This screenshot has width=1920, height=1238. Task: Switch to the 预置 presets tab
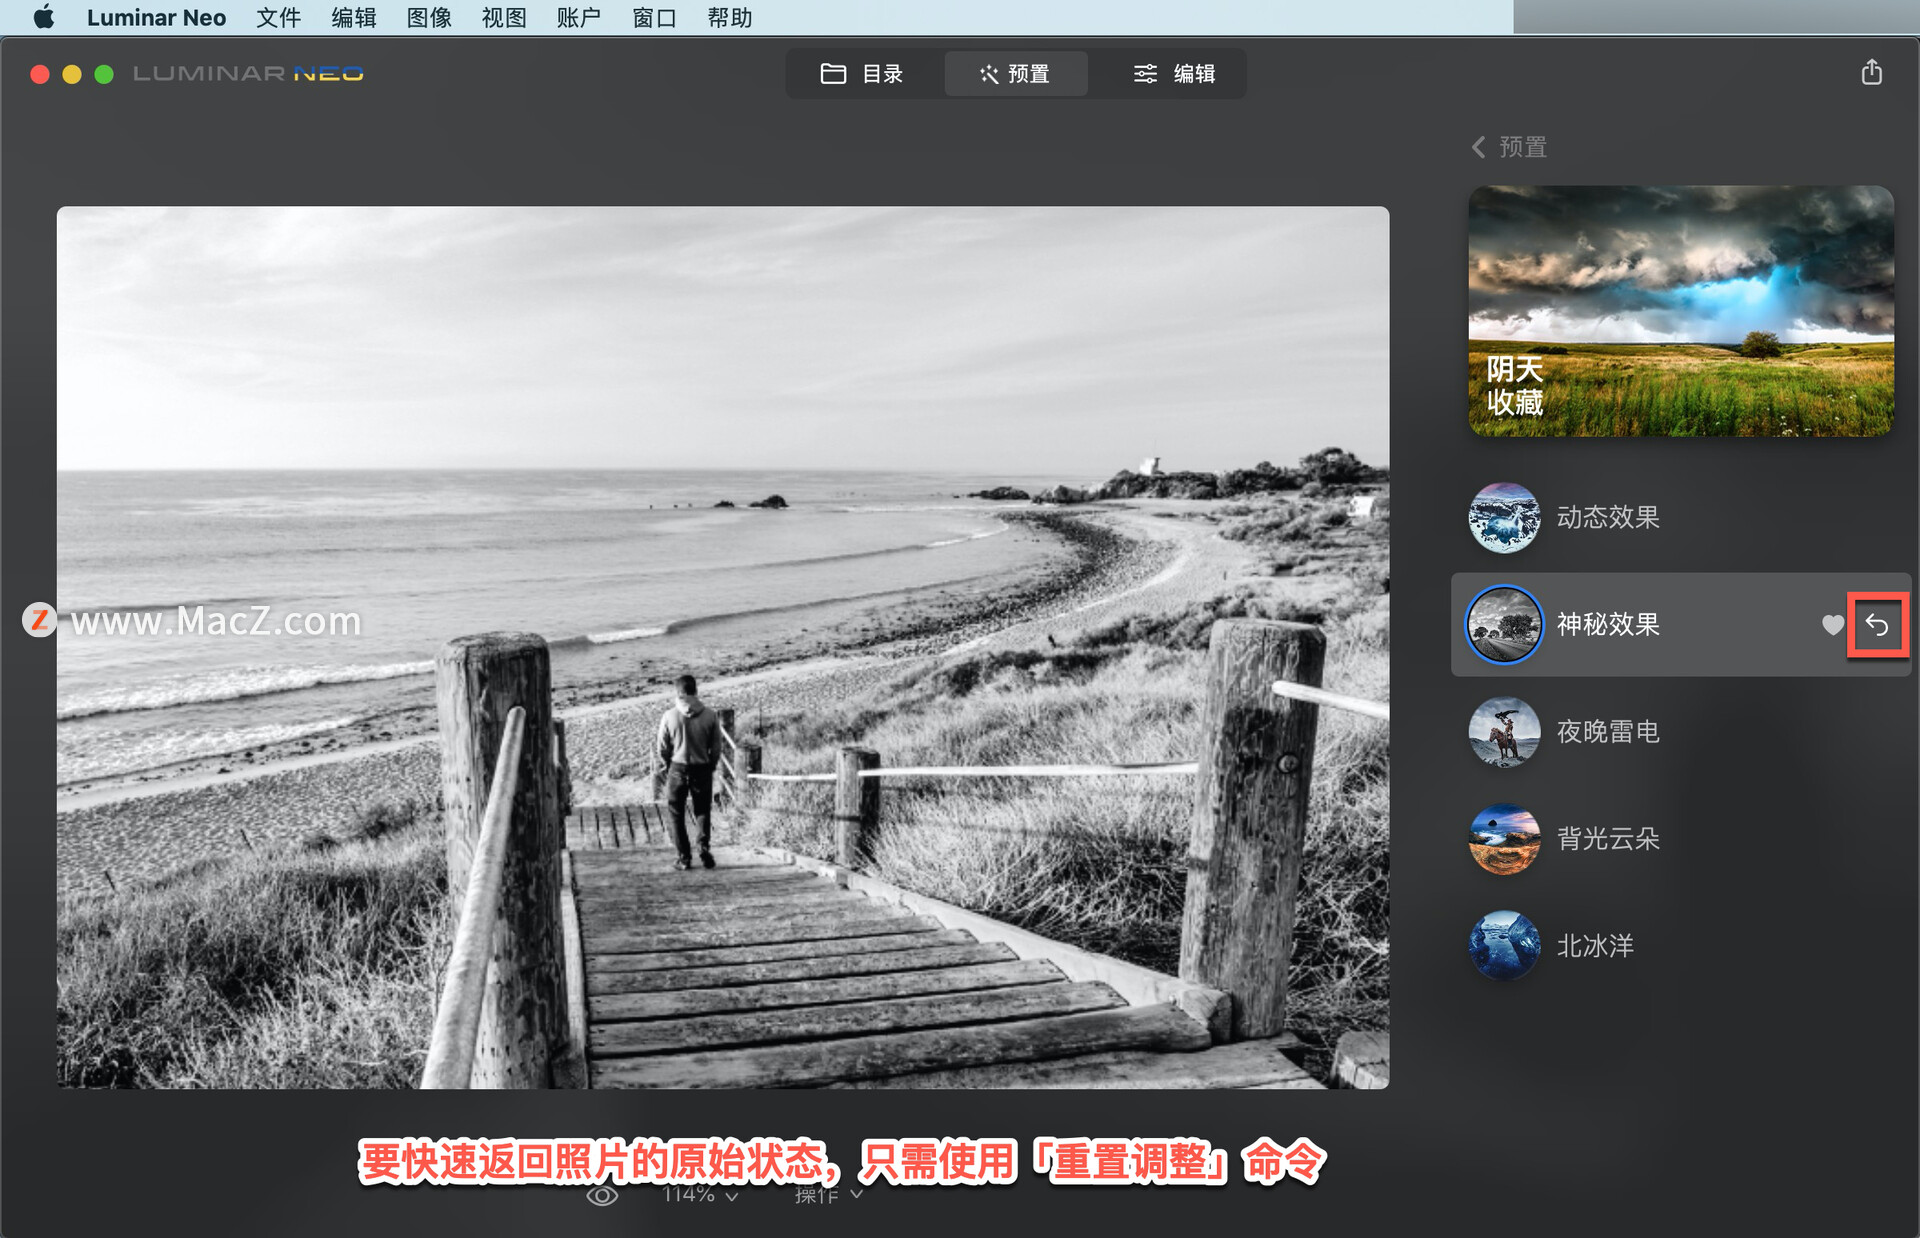1016,74
